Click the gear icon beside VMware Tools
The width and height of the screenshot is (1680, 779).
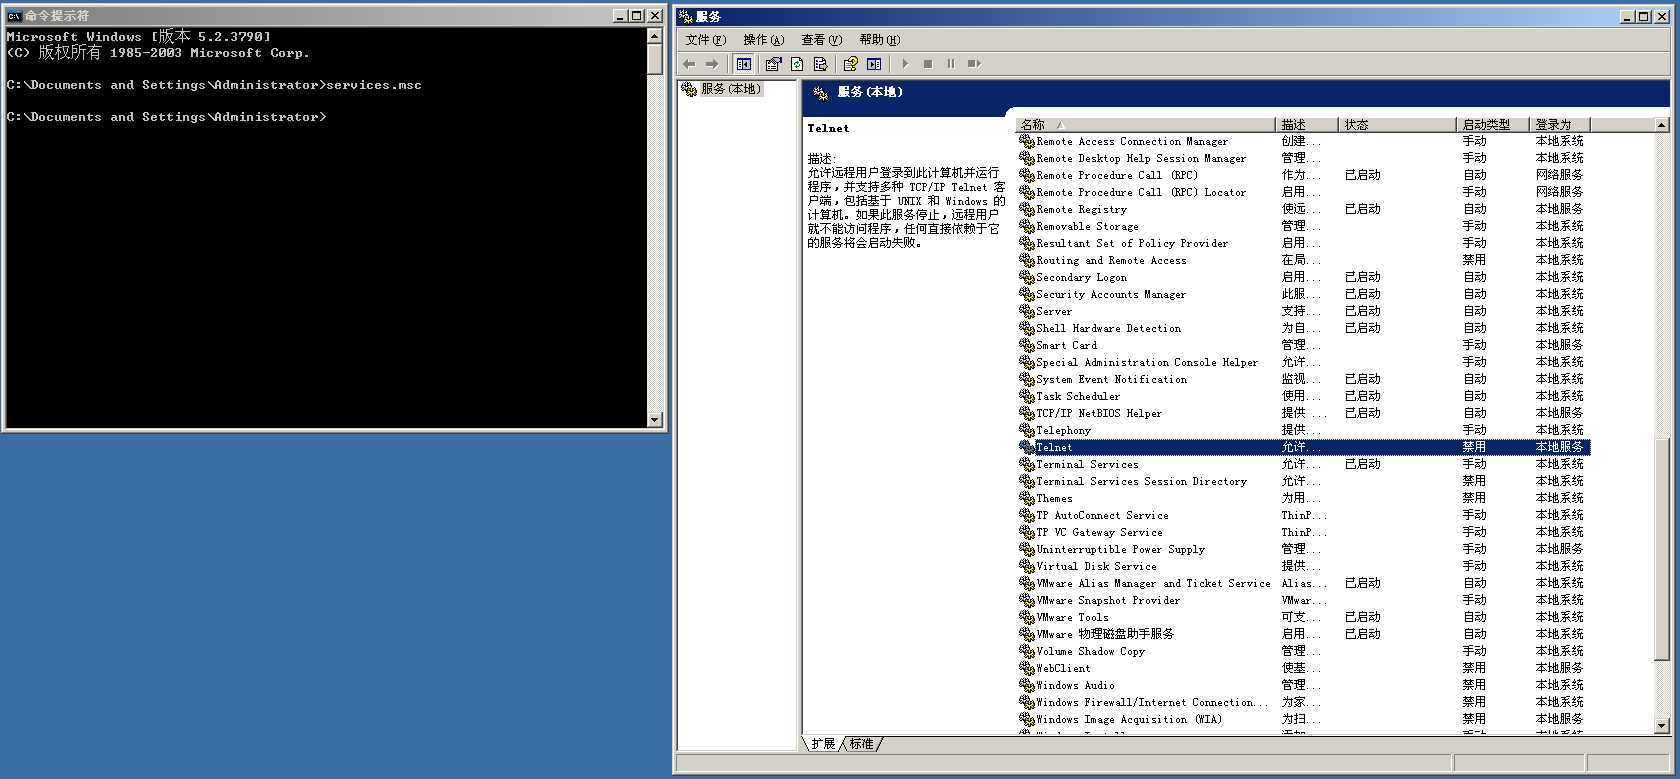pyautogui.click(x=1027, y=617)
